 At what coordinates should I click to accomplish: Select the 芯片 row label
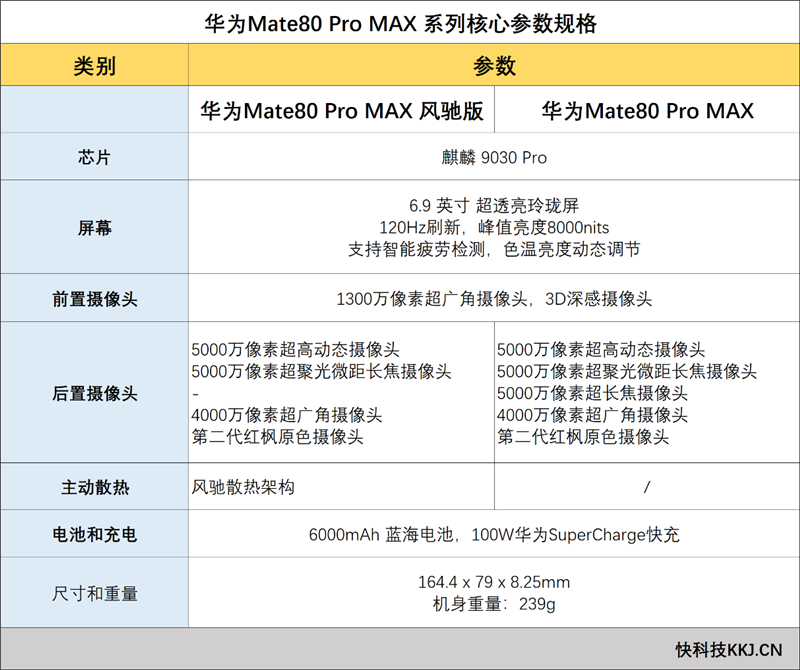[95, 155]
